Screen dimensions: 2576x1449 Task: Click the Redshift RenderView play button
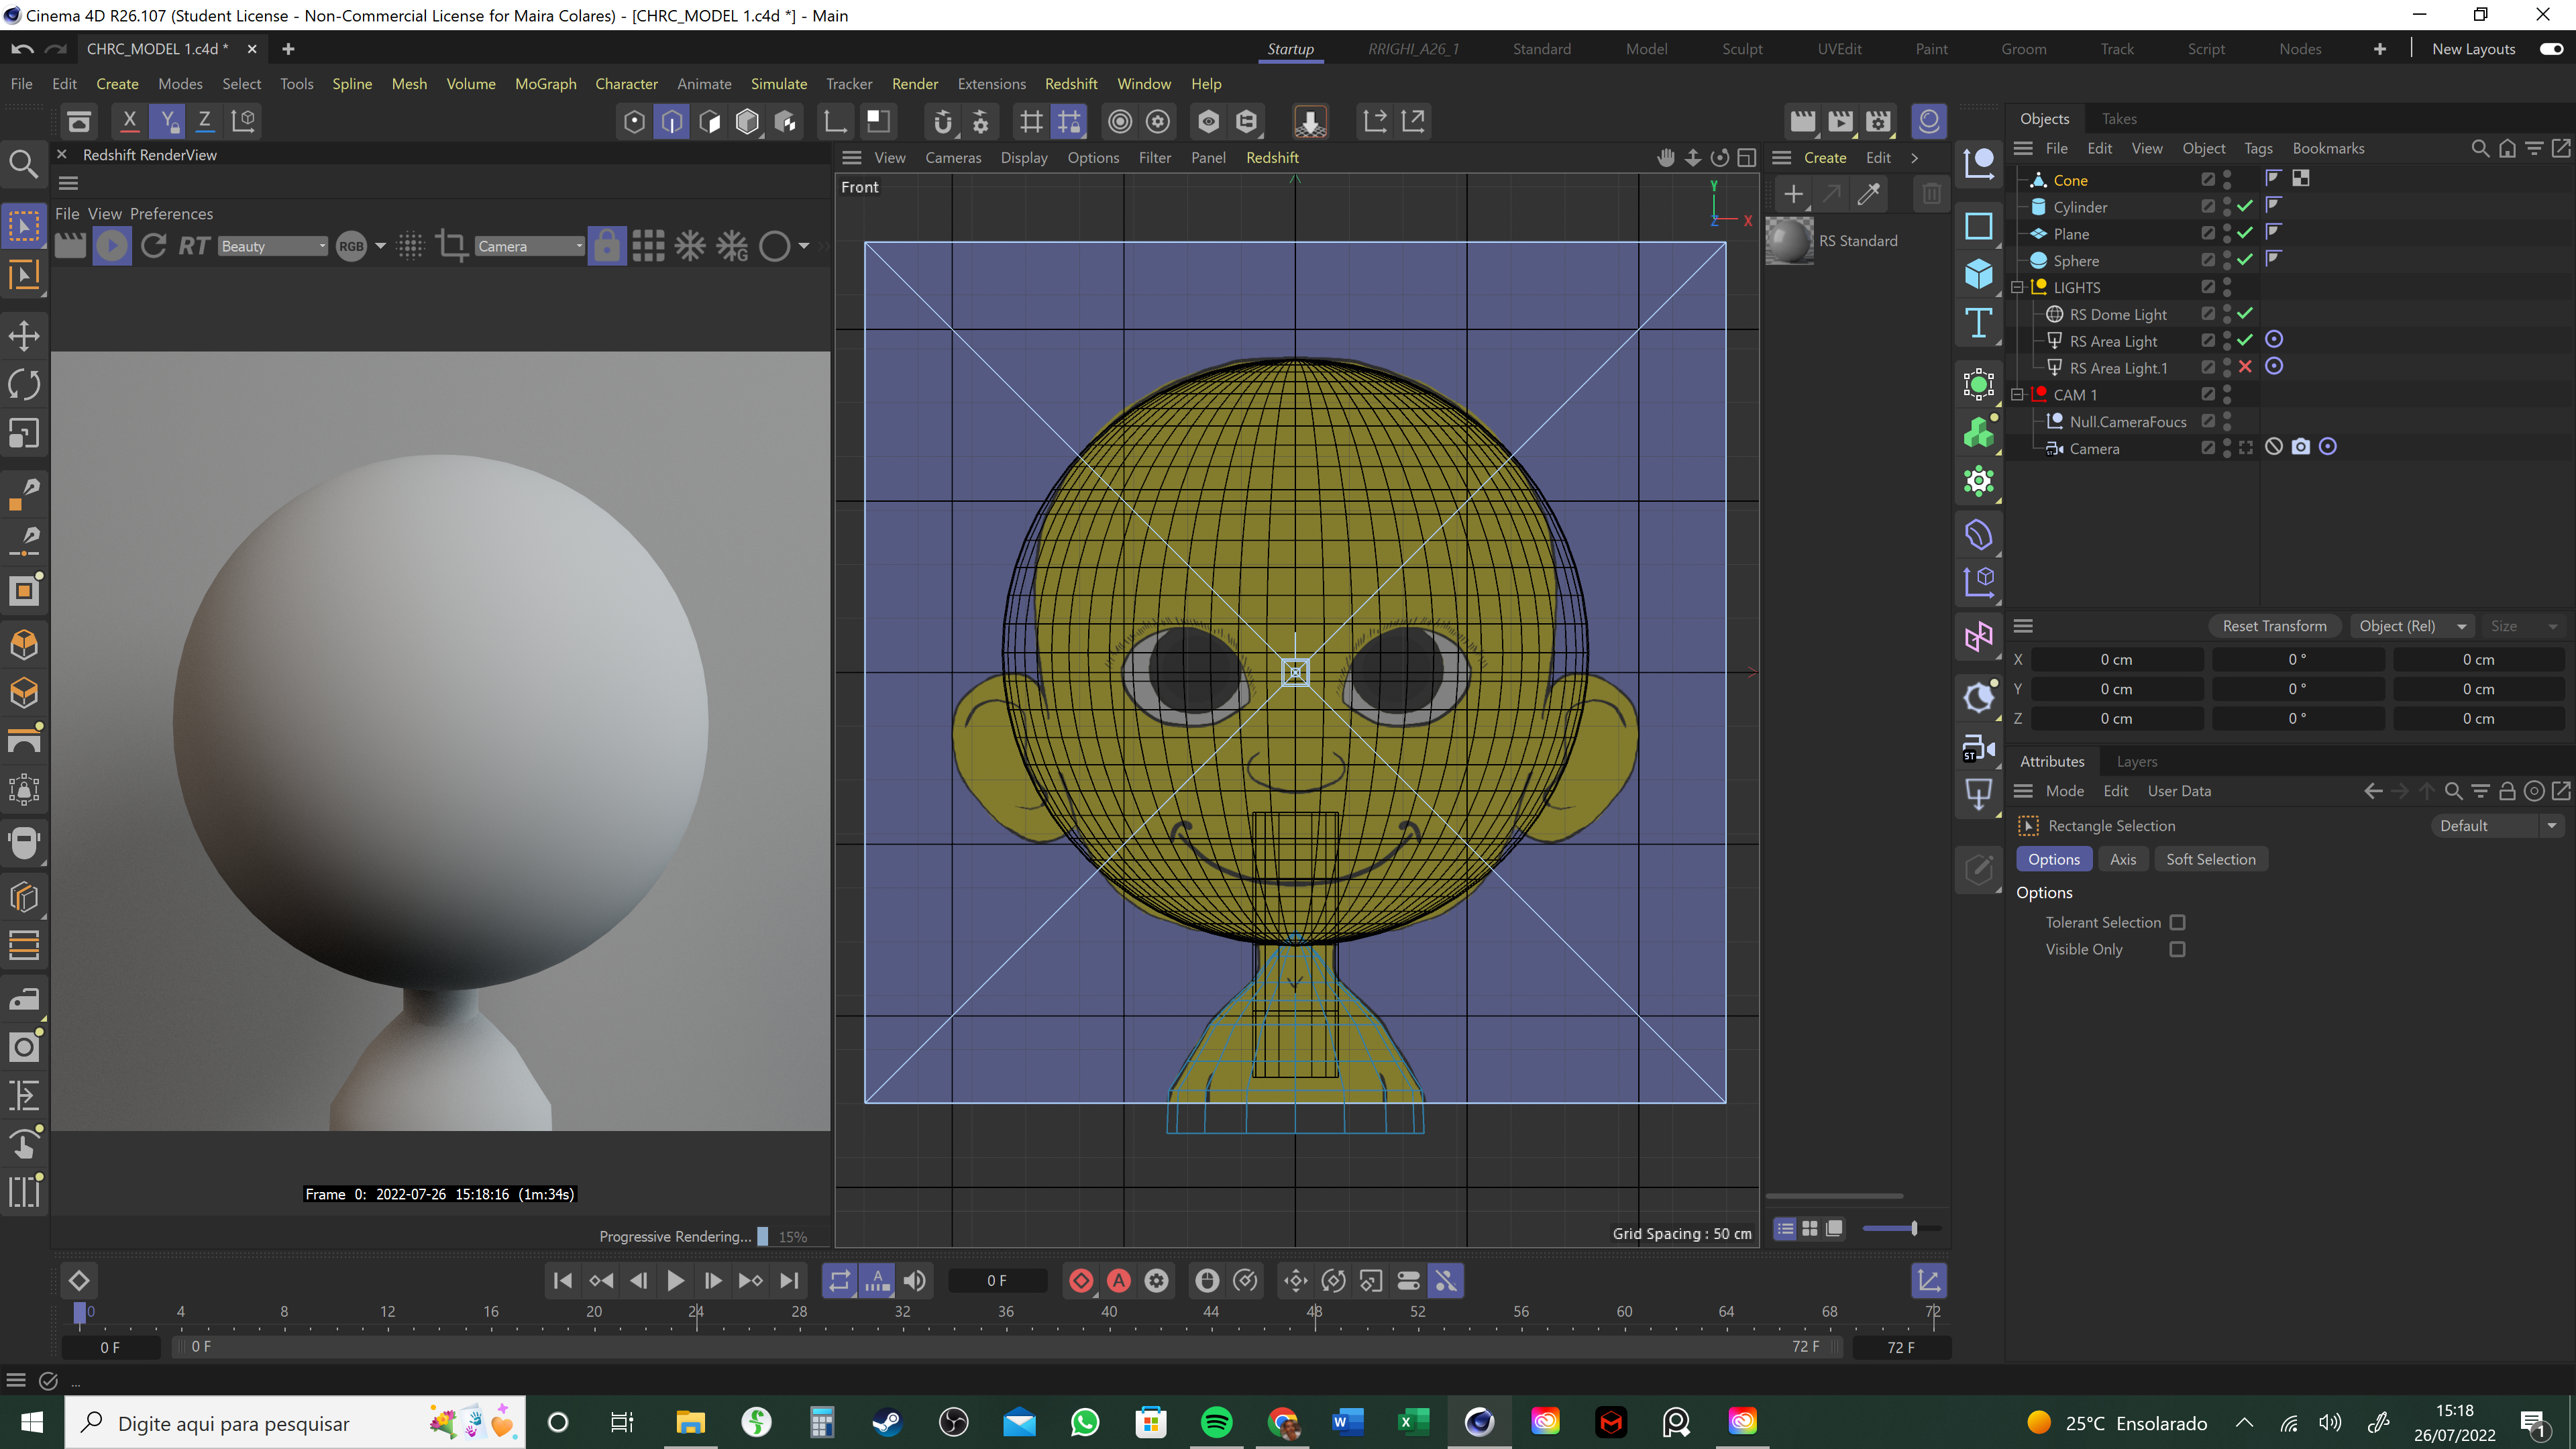[x=112, y=246]
